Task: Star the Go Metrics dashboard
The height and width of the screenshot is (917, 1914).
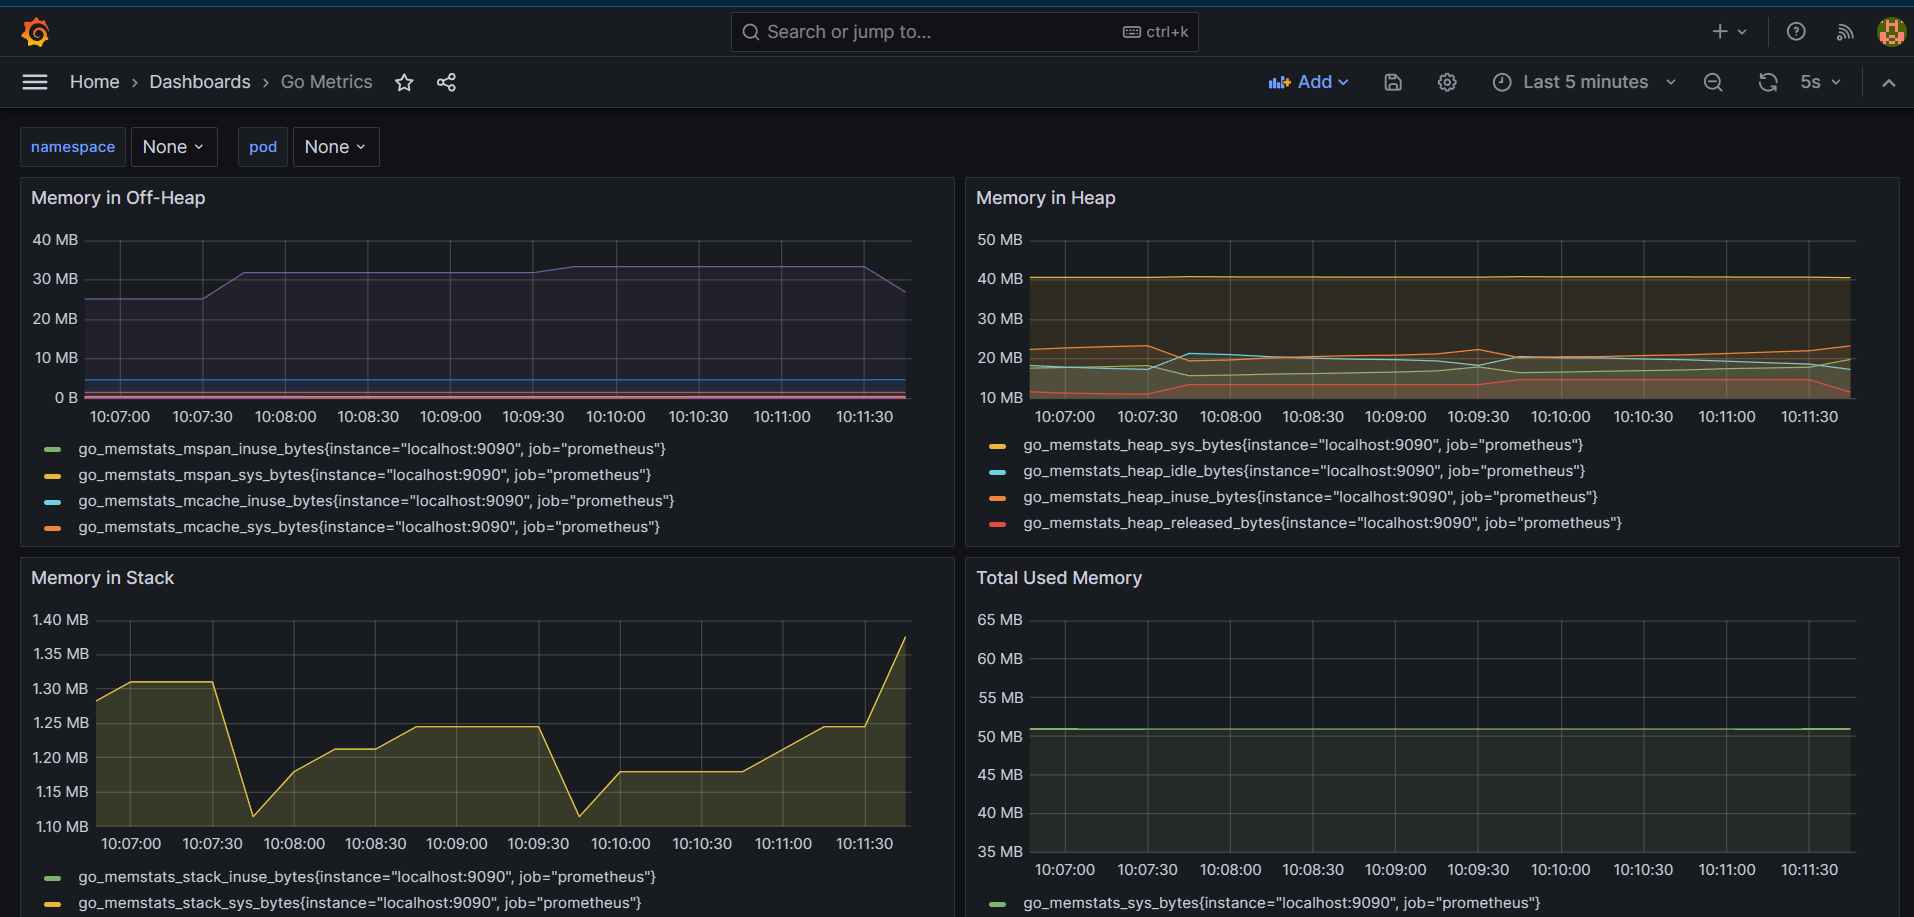Action: tap(404, 82)
